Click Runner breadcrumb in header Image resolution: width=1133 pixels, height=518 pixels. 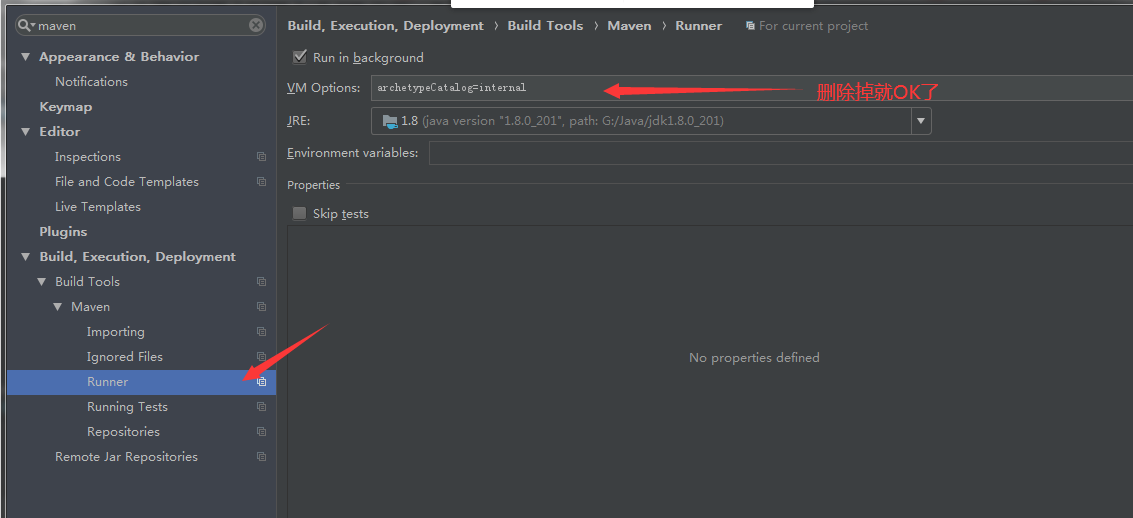point(698,25)
